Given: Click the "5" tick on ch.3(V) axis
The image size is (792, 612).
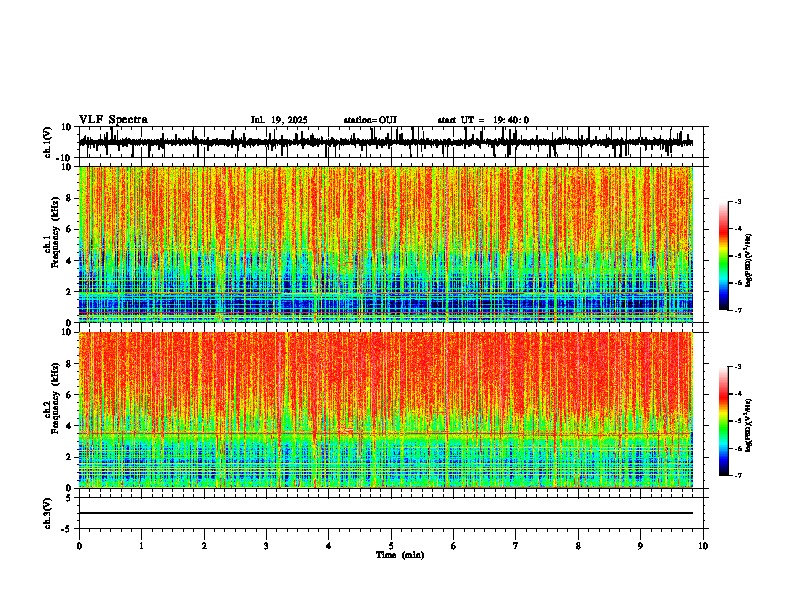Looking at the screenshot, I should 70,498.
